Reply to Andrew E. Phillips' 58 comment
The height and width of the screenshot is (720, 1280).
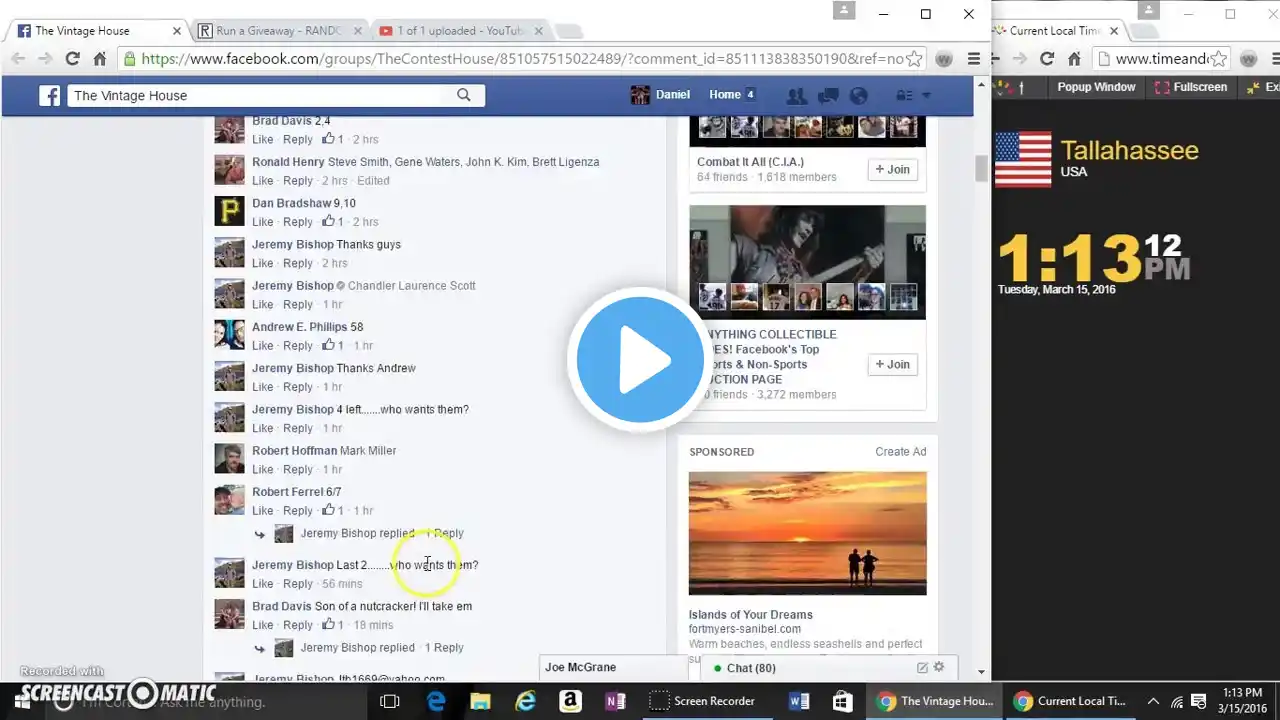point(298,346)
